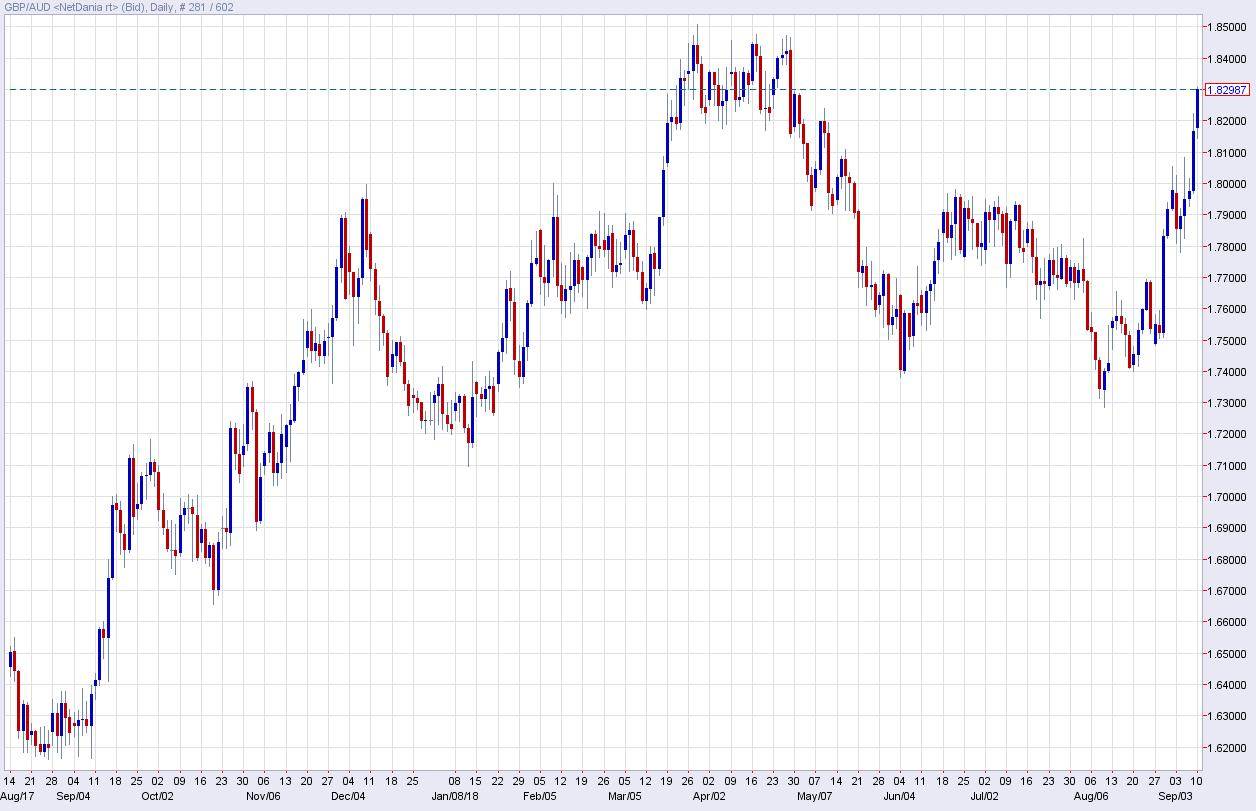The image size is (1256, 811).
Task: Click the May/07 date axis label
Action: pyautogui.click(x=815, y=797)
